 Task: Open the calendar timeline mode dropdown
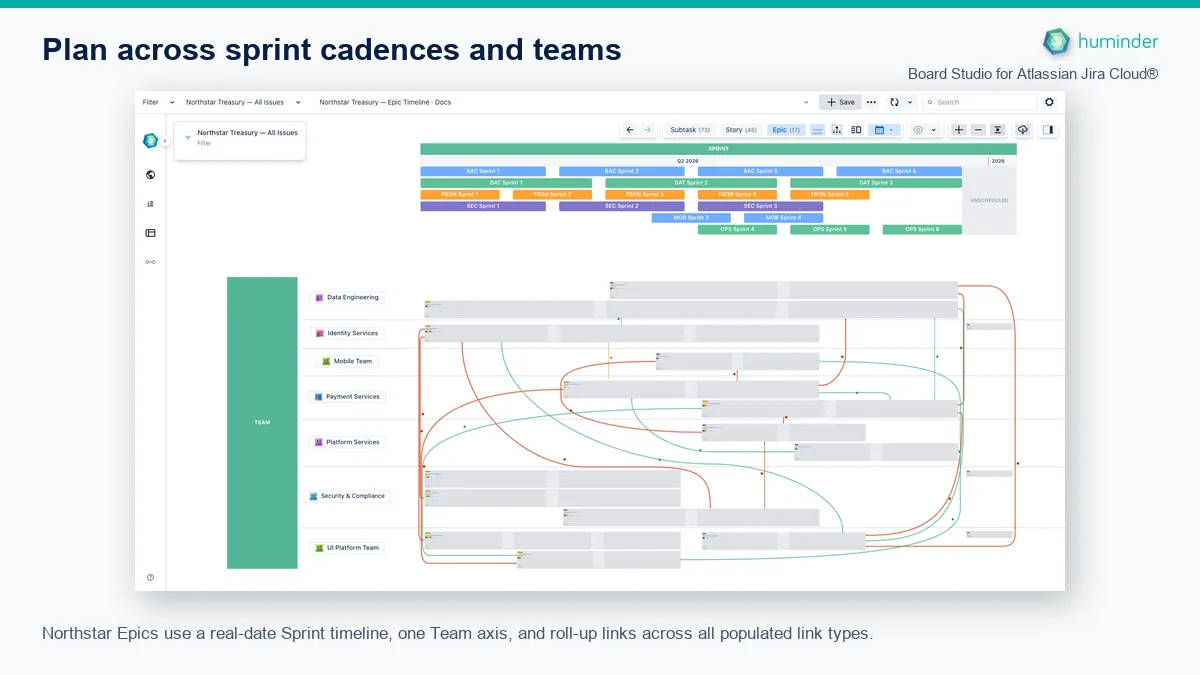pos(884,130)
